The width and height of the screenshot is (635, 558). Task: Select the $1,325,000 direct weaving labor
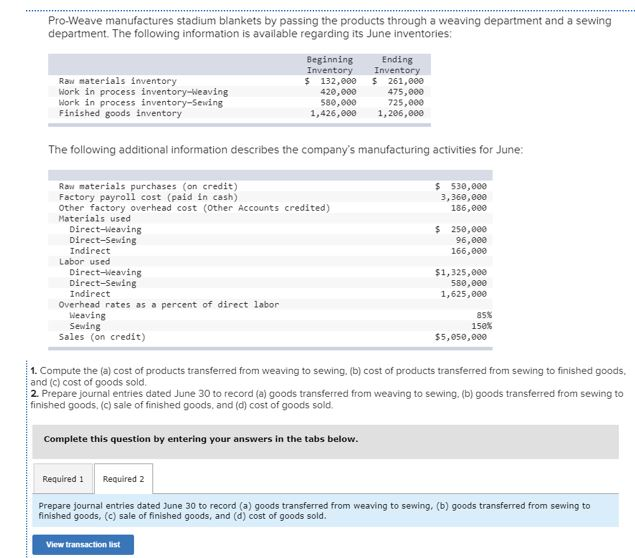click(x=461, y=273)
